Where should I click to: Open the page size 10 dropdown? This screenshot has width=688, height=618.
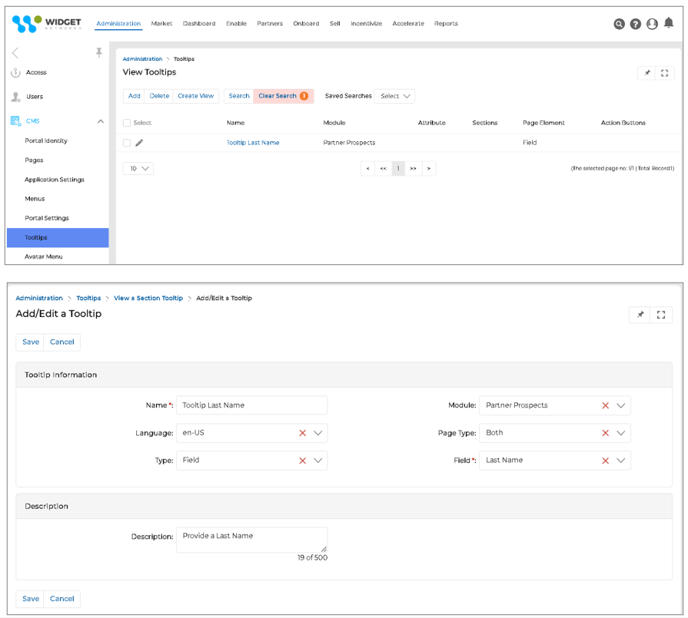pos(139,169)
